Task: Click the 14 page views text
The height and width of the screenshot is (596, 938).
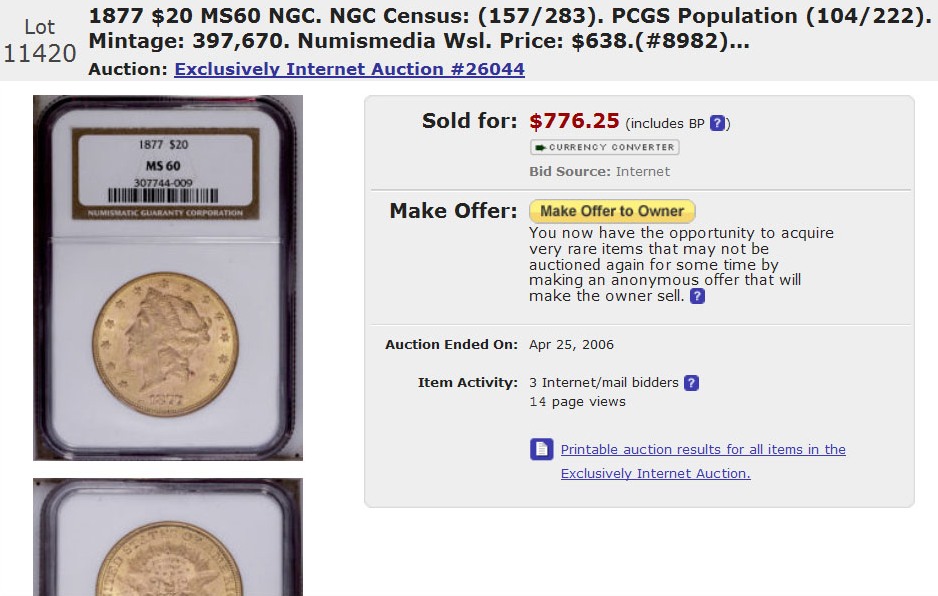Action: [577, 402]
